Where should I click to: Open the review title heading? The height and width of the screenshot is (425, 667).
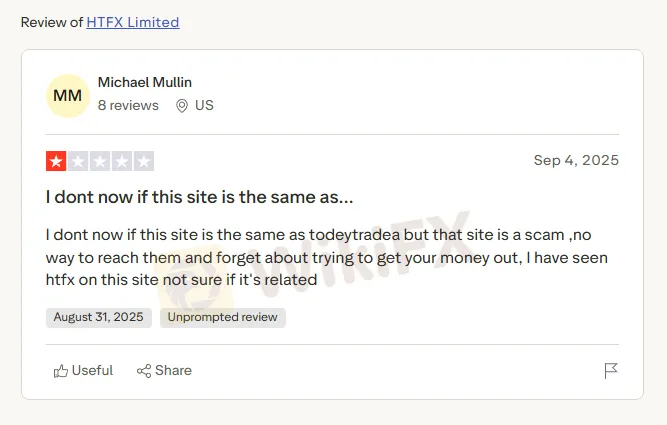click(x=200, y=197)
